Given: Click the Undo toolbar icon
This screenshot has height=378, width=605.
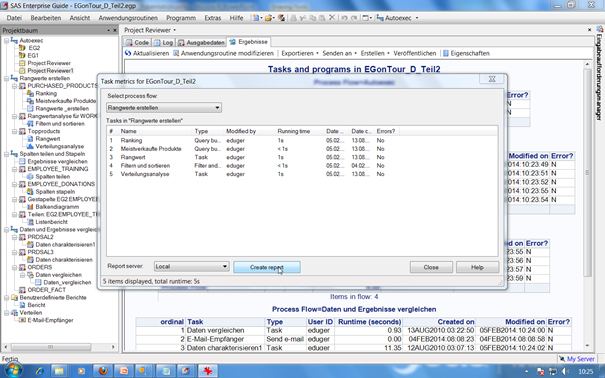Looking at the screenshot, I should pyautogui.click(x=344, y=18).
